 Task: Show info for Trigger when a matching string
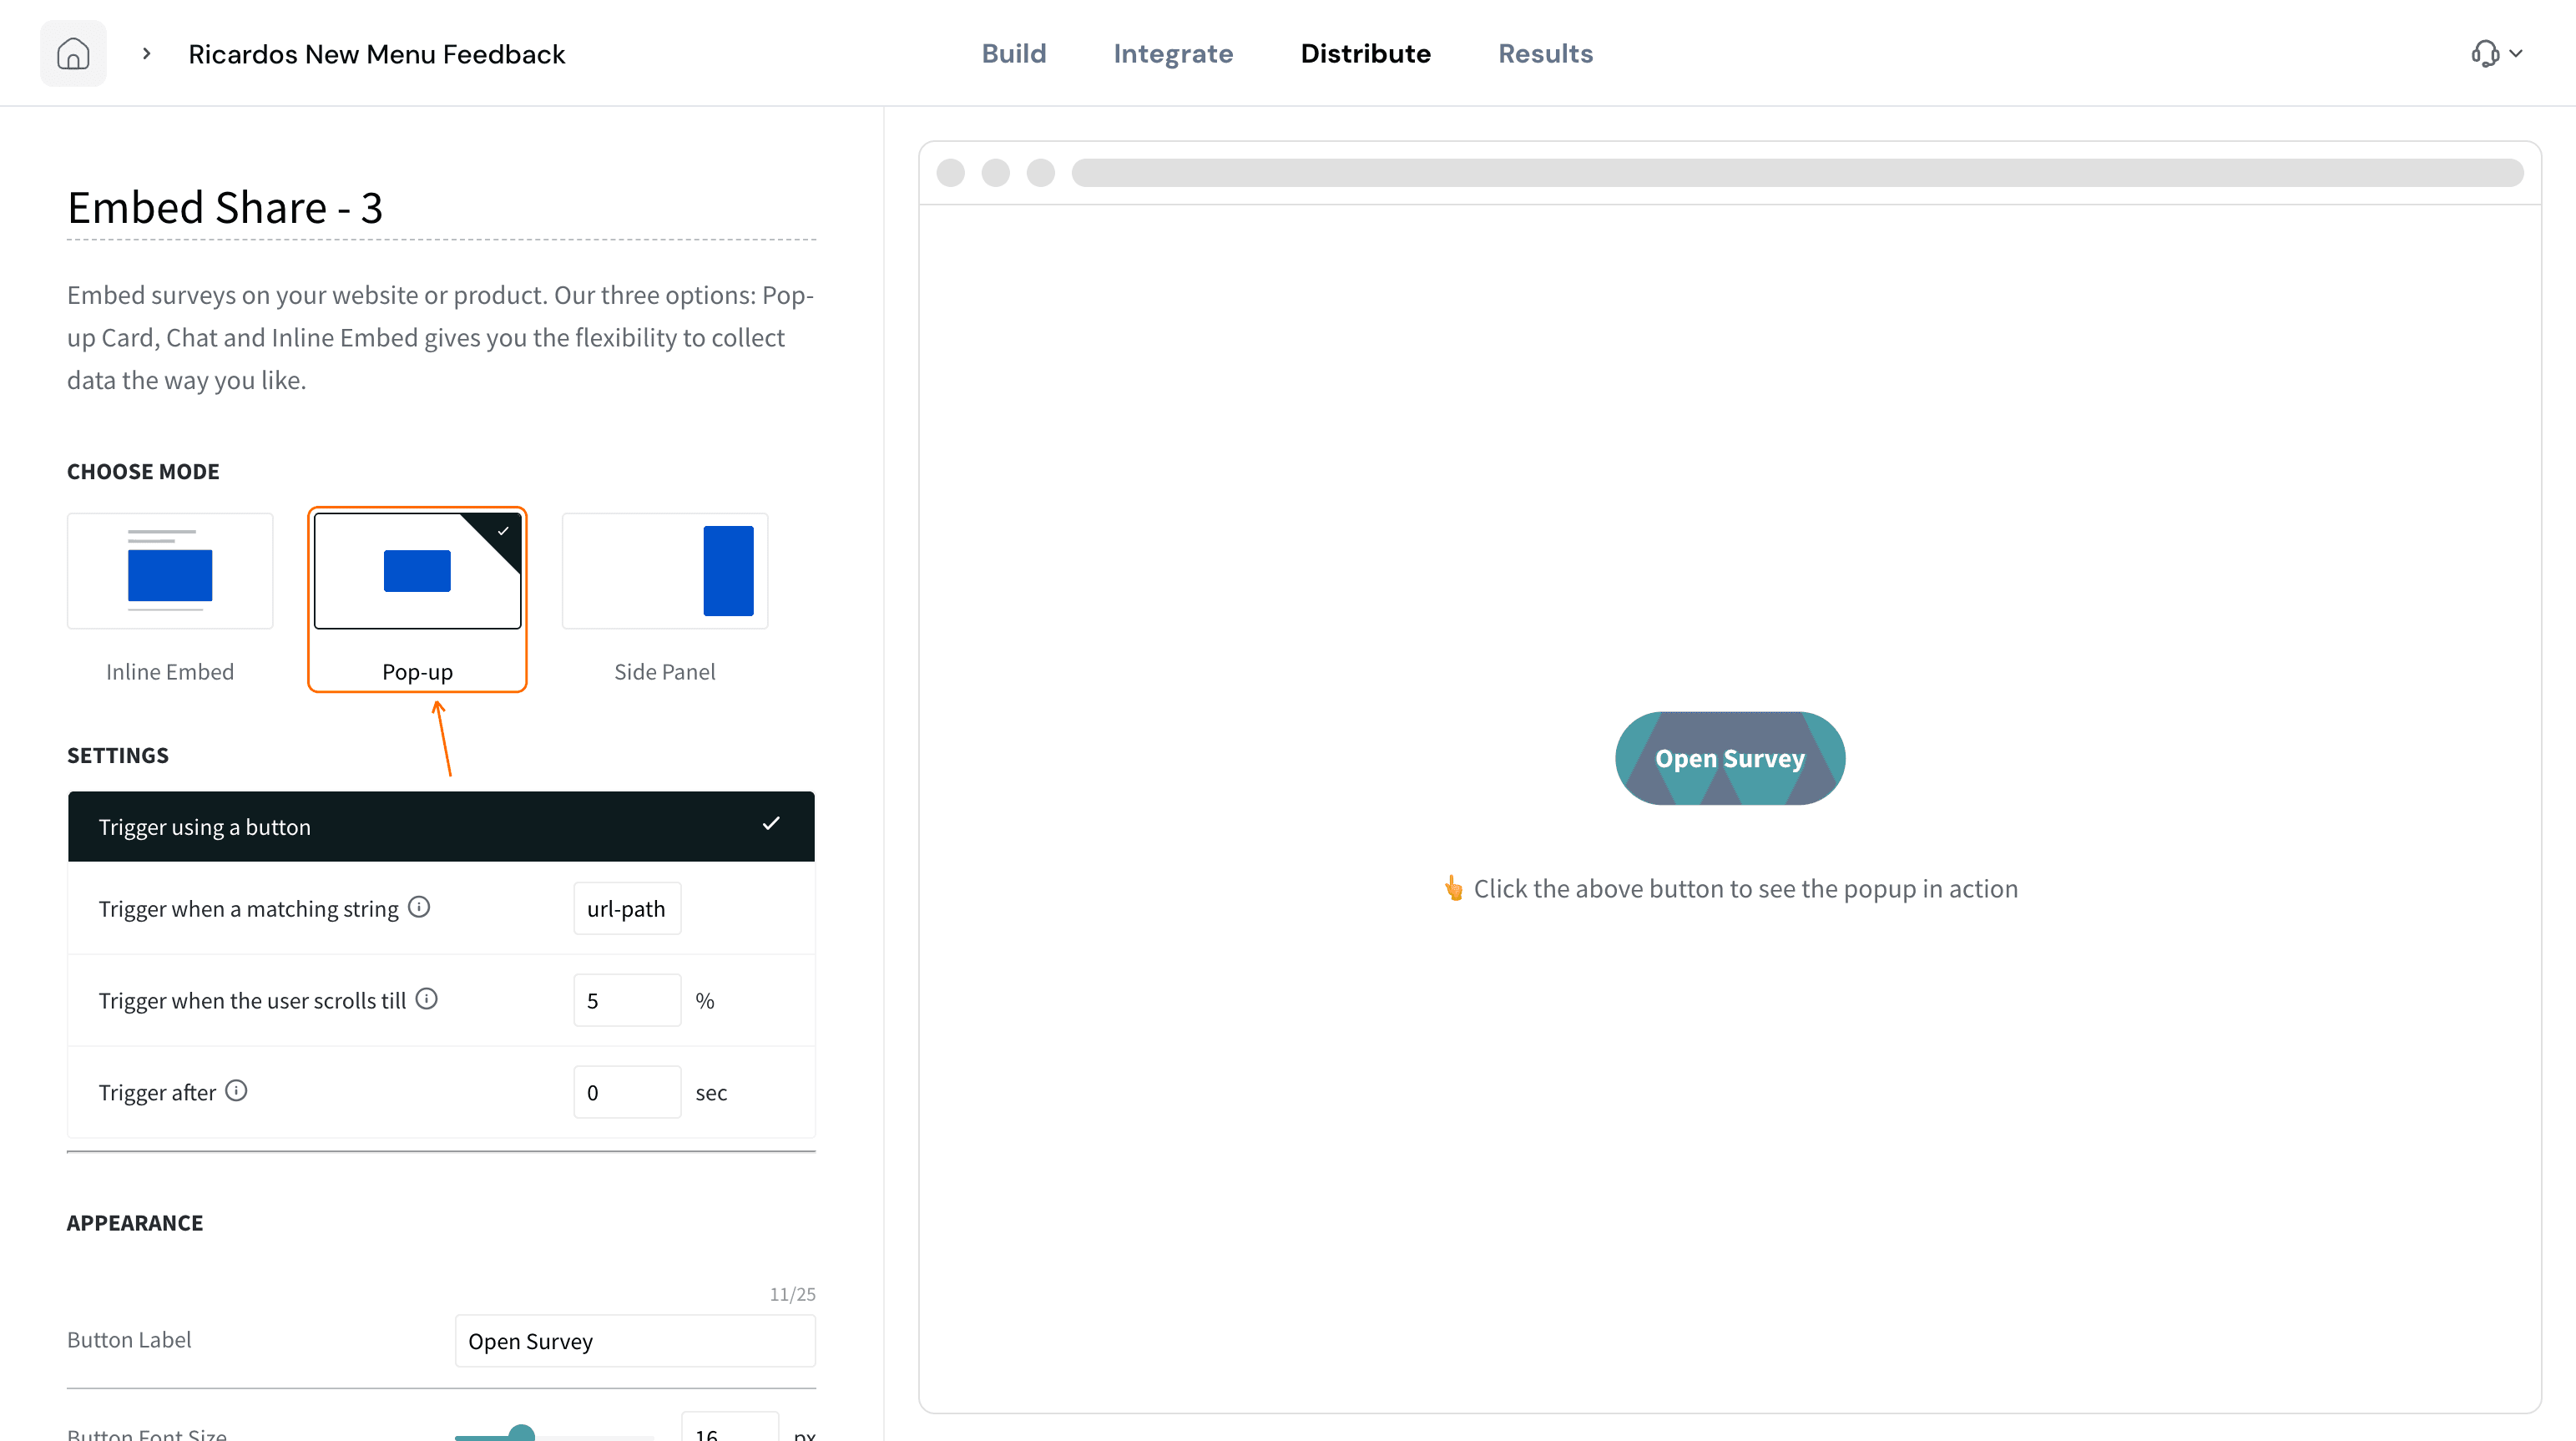pos(419,907)
